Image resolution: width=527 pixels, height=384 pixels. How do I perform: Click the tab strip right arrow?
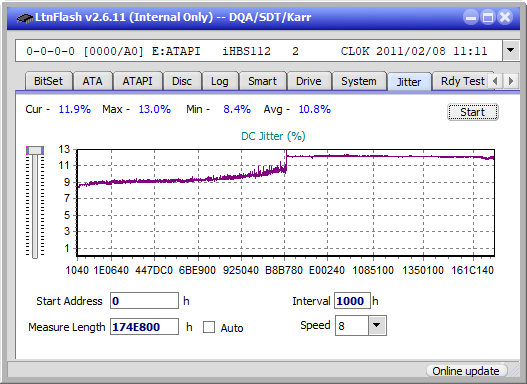tap(511, 81)
